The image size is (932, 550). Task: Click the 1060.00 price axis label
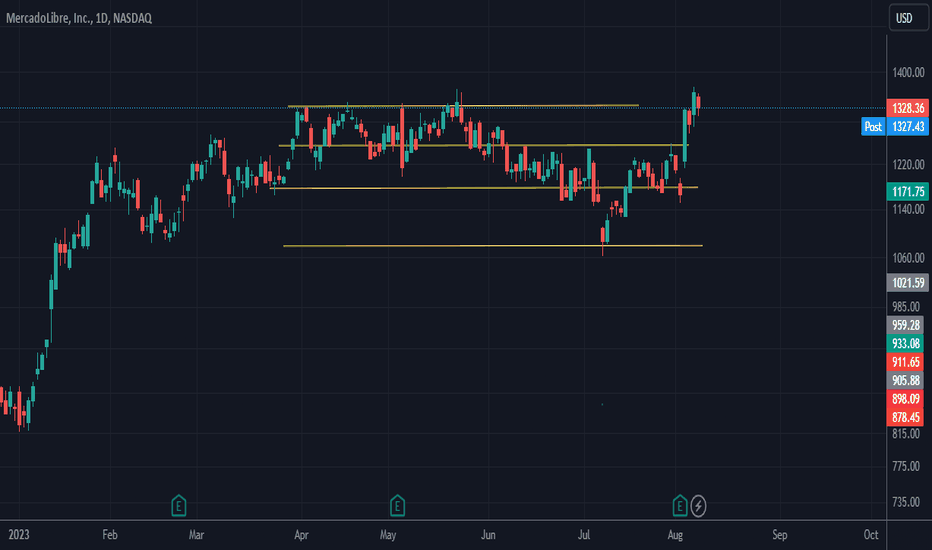point(908,258)
